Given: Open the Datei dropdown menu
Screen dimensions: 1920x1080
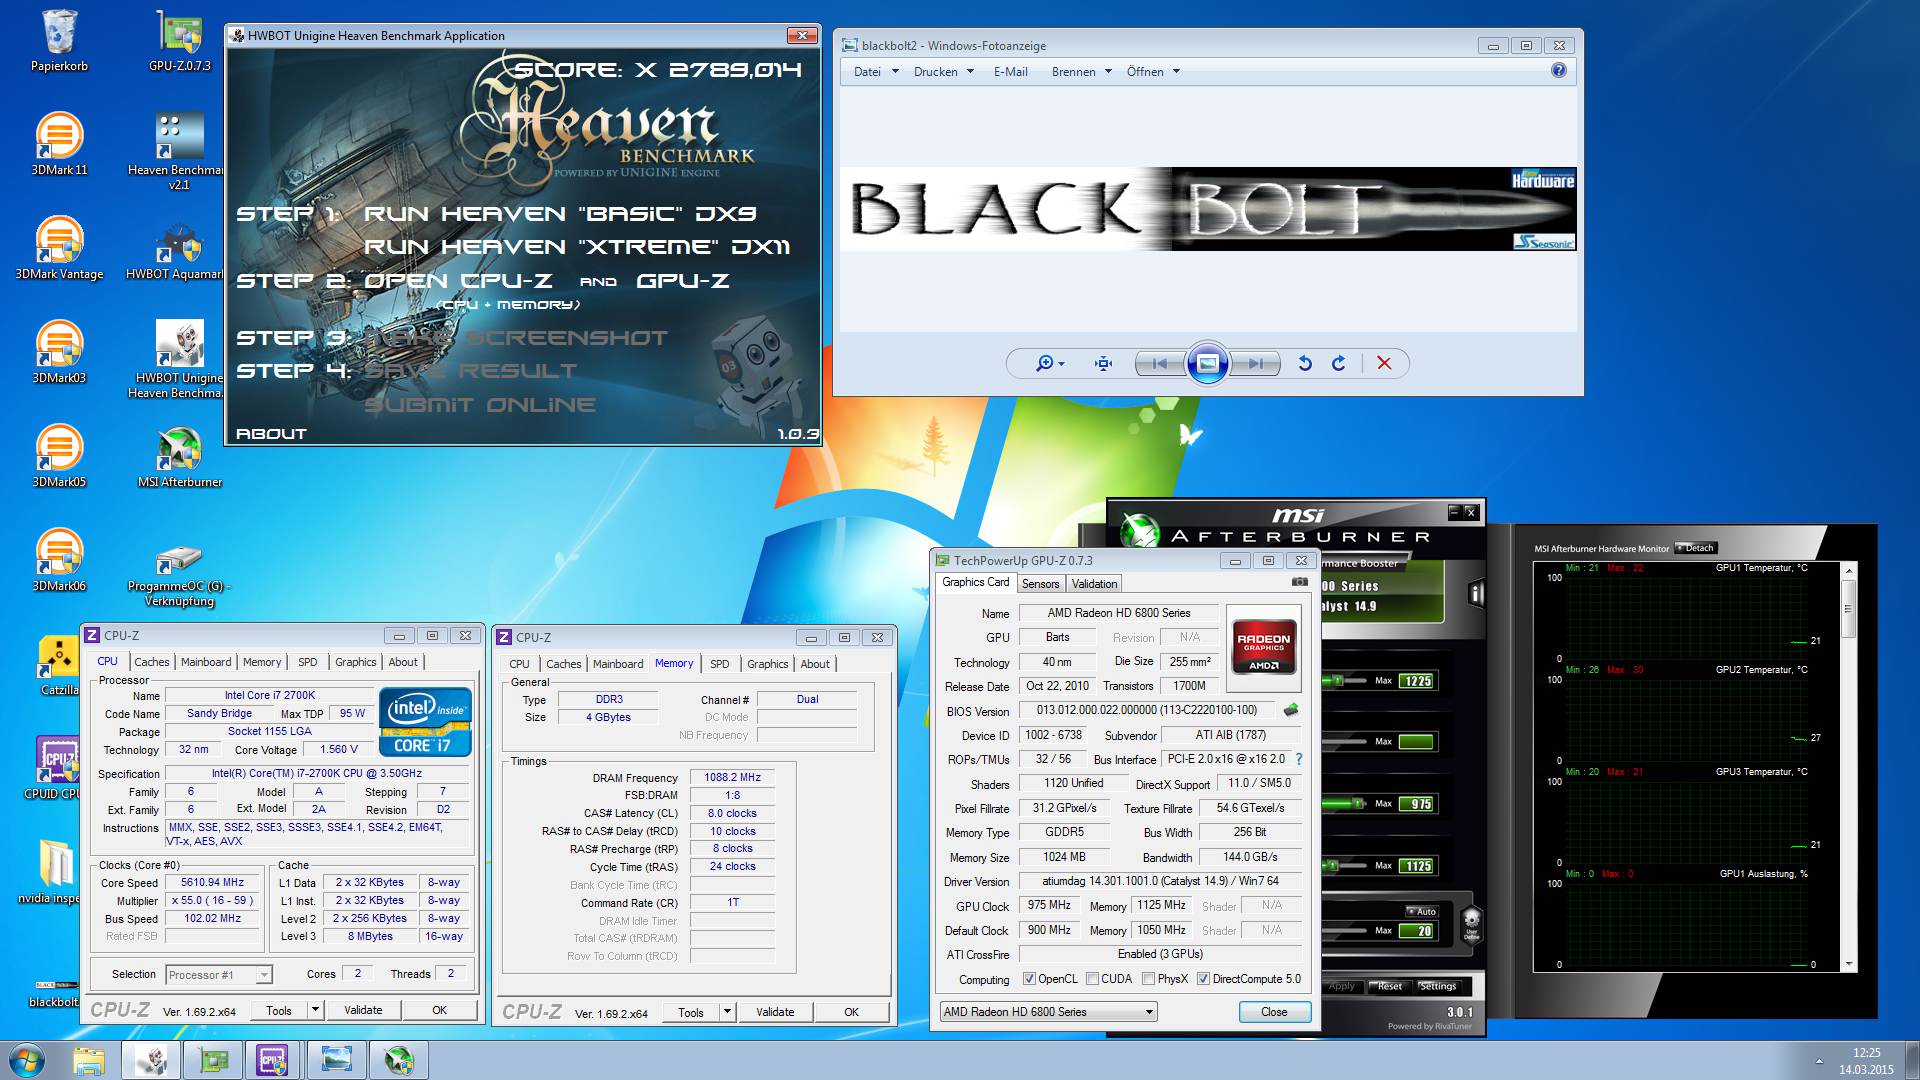Looking at the screenshot, I should (876, 72).
